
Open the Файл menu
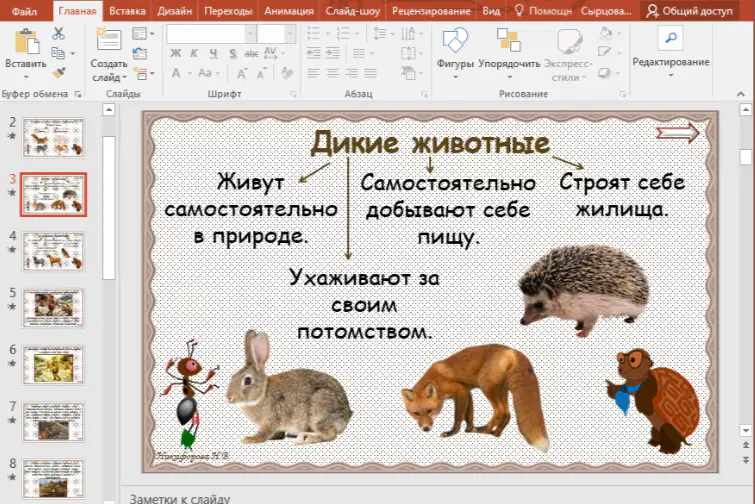[x=24, y=11]
